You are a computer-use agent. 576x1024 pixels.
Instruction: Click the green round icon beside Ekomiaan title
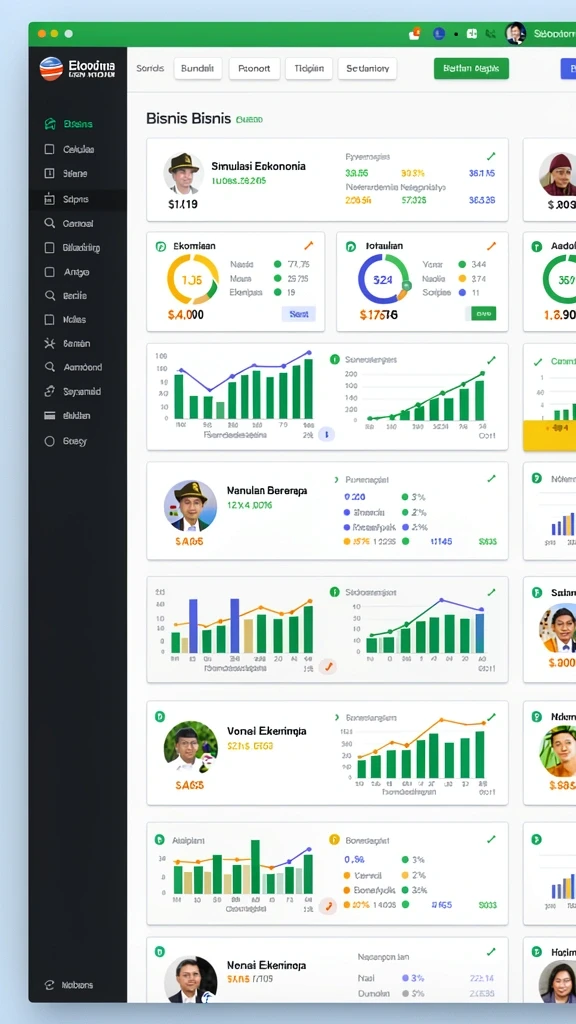click(x=161, y=246)
